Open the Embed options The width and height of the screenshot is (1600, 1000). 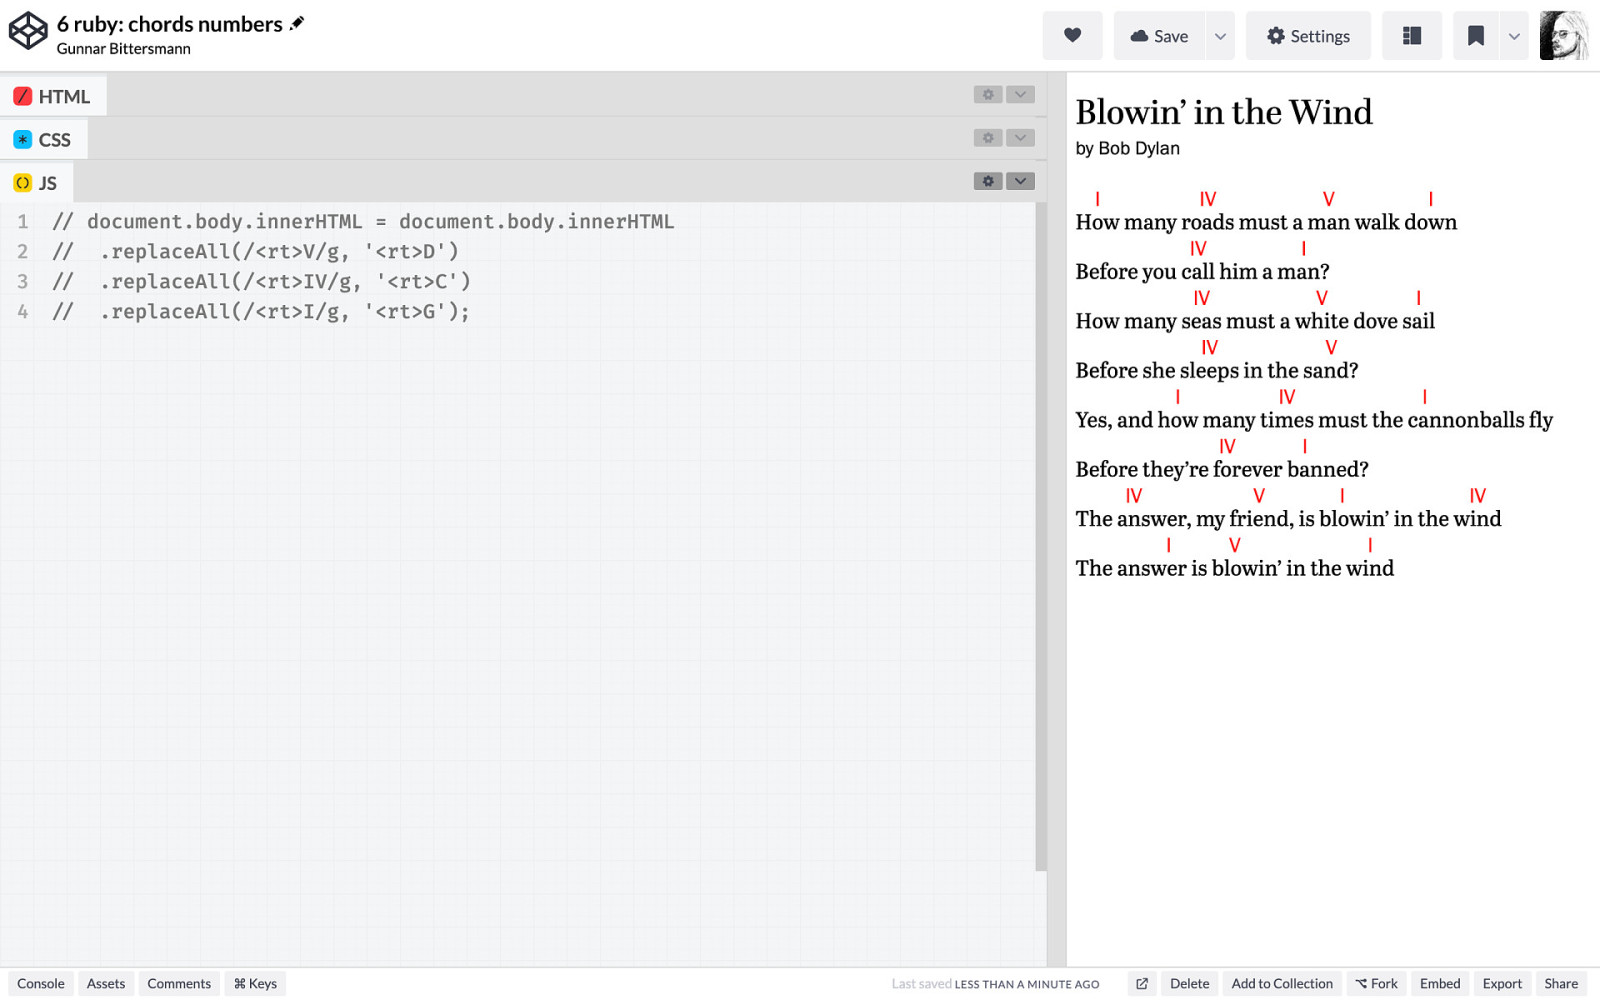(x=1440, y=983)
